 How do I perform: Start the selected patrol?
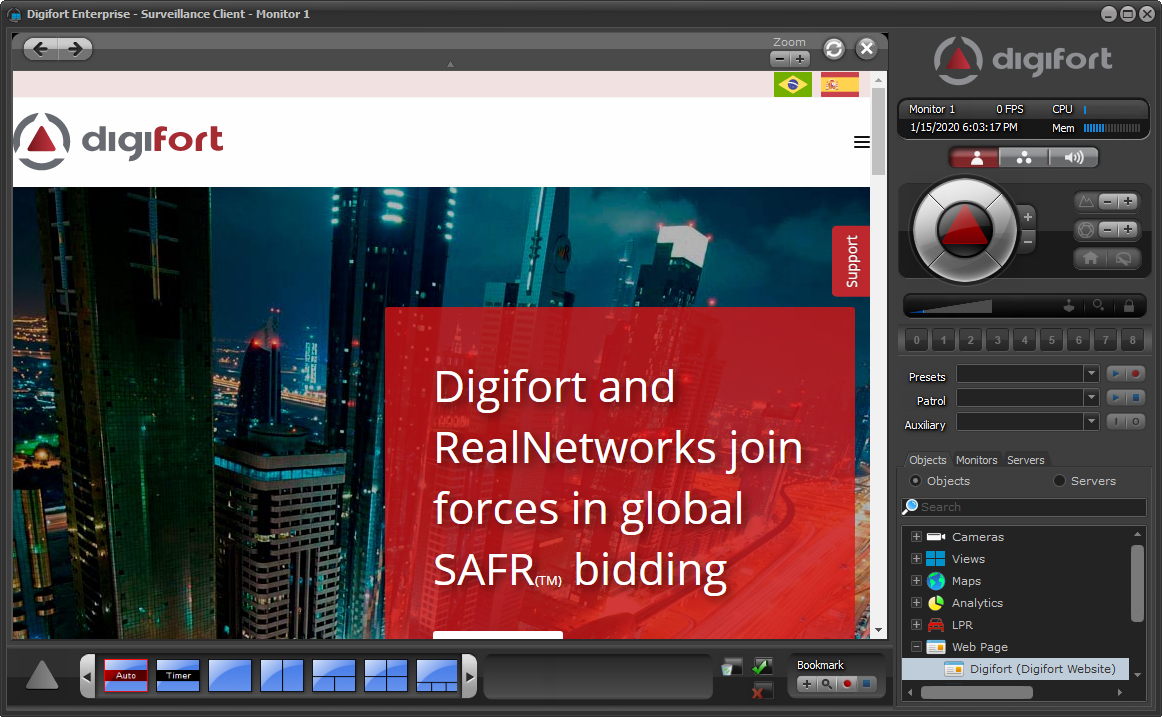[x=1116, y=398]
